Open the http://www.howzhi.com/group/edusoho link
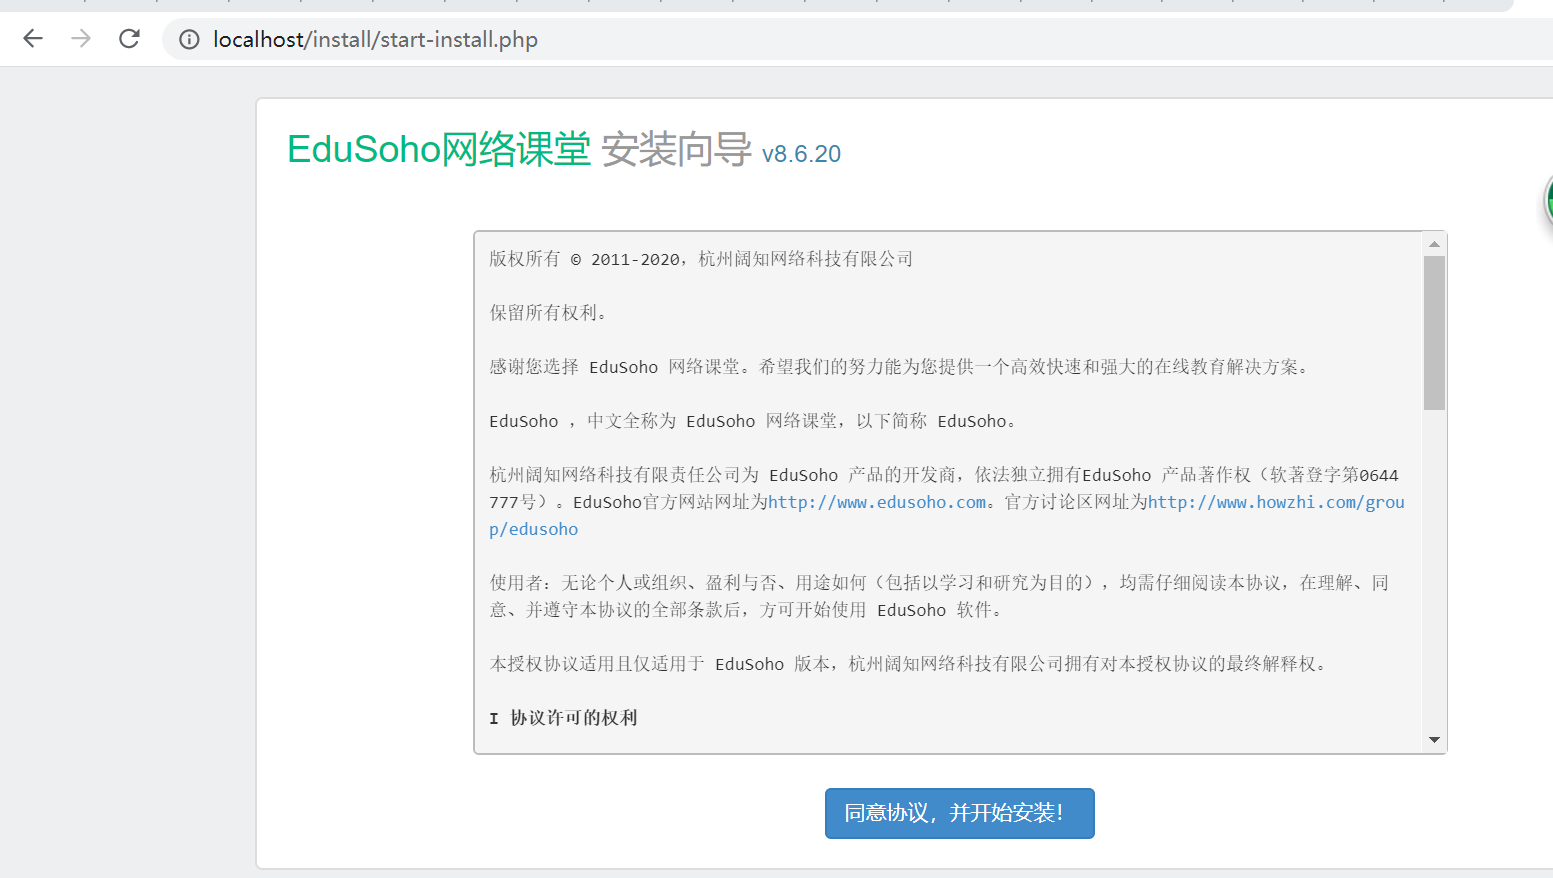Image resolution: width=1553 pixels, height=878 pixels. pos(1276,502)
